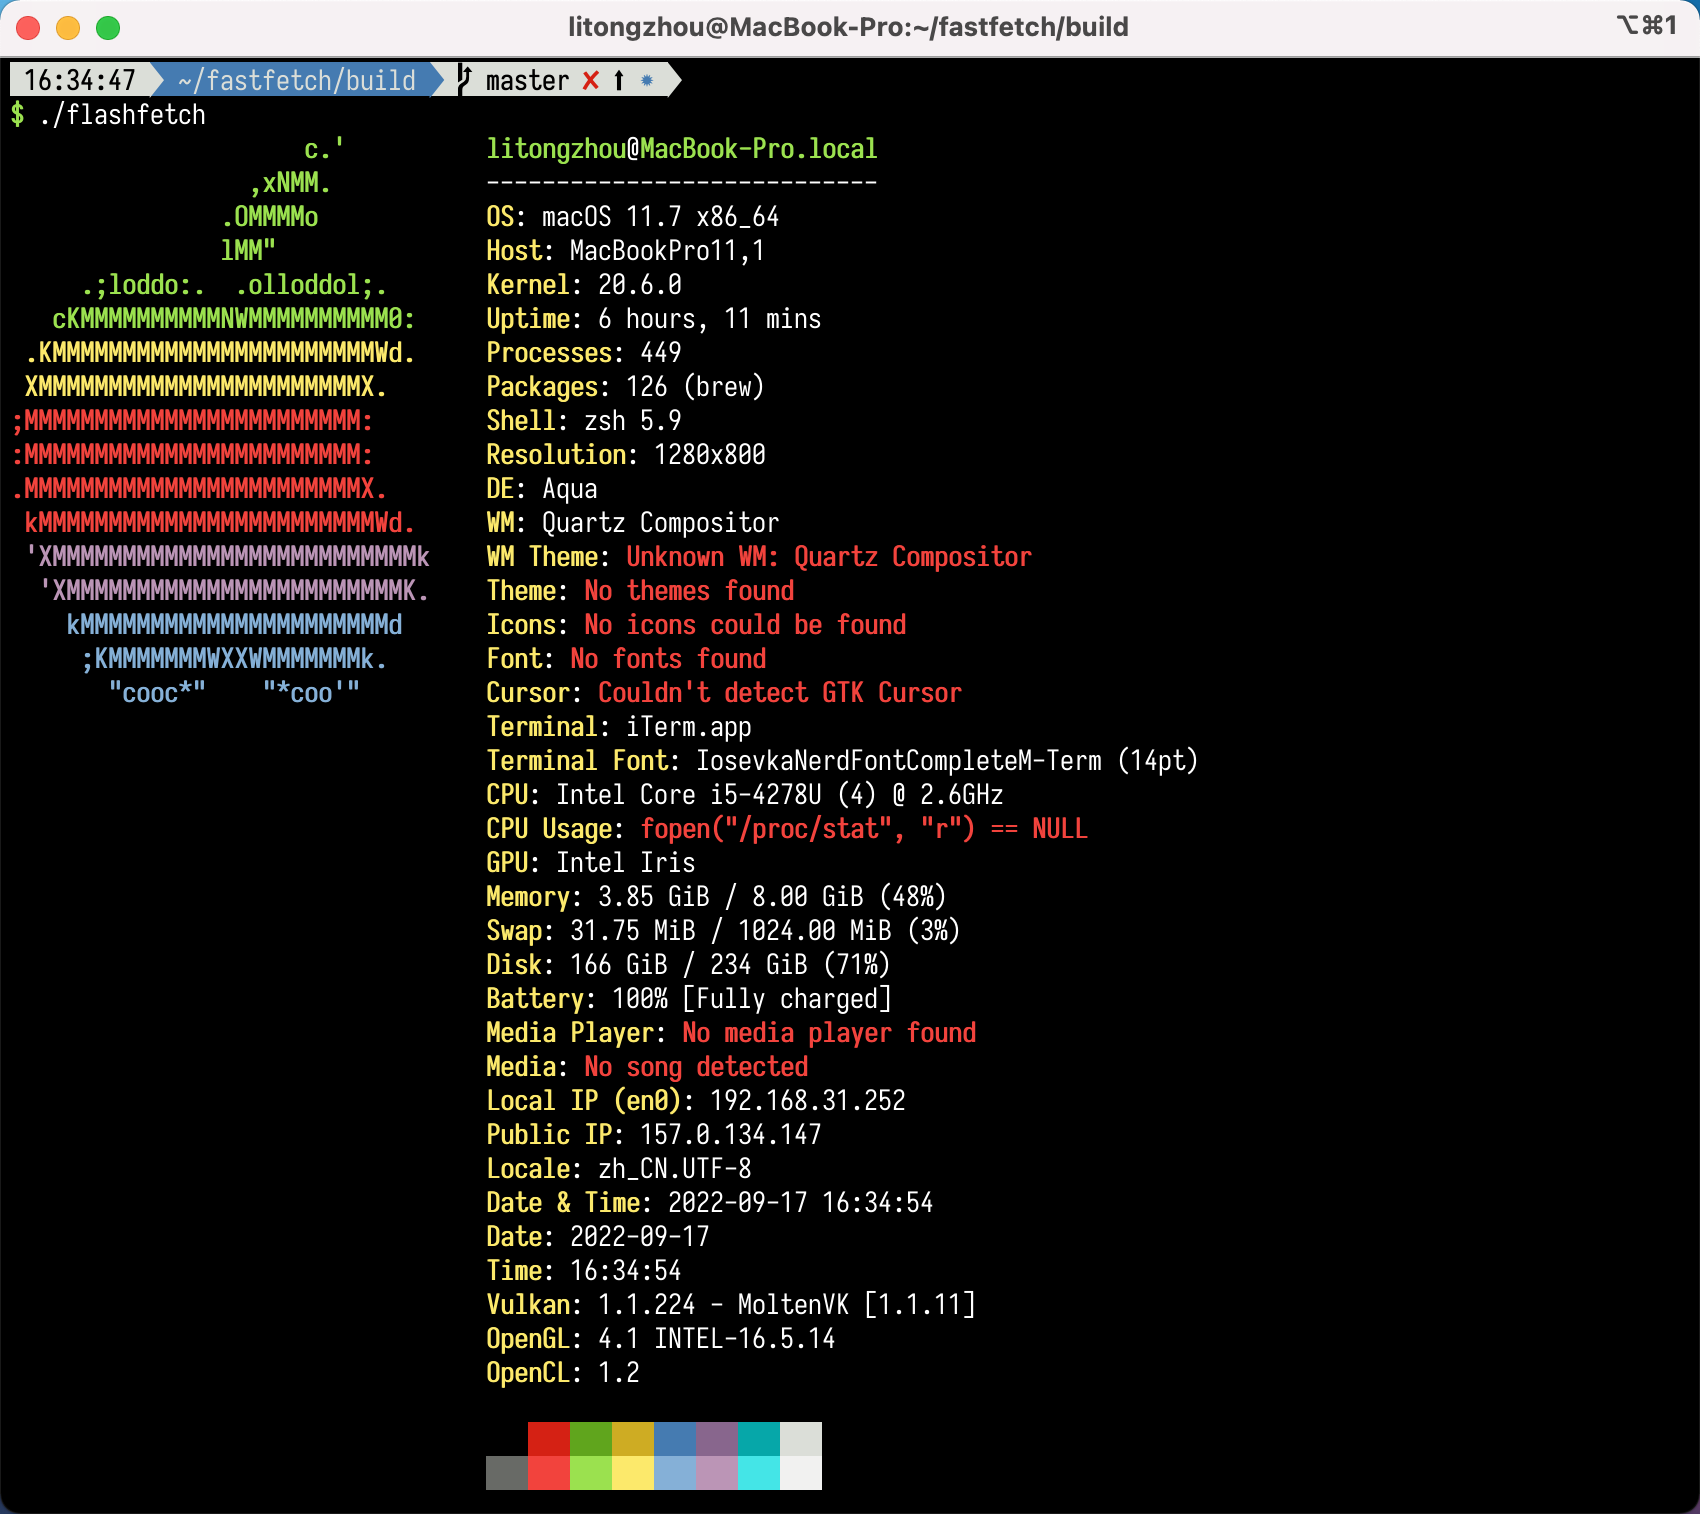Click the OpenGL: 4.1 INTEL line

[661, 1339]
